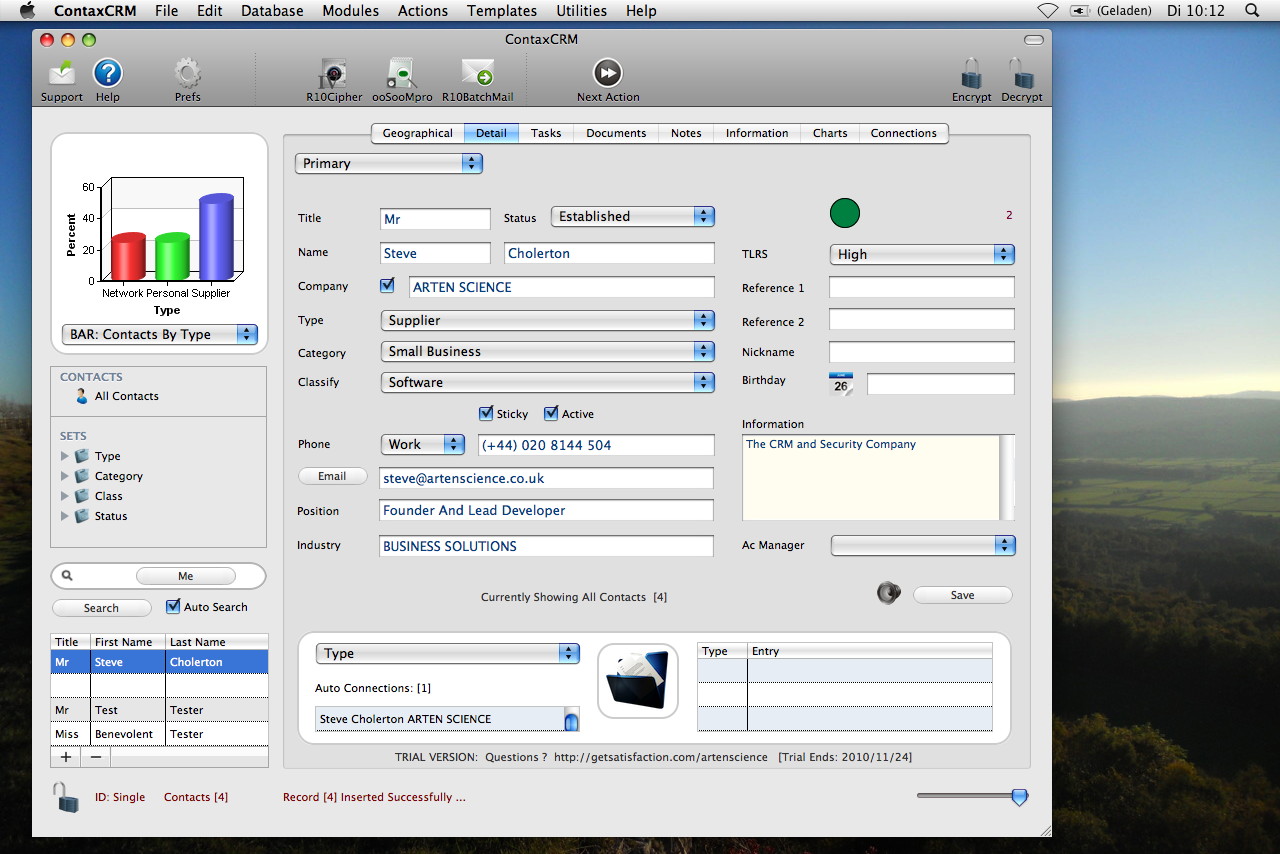Switch to the Geographical tab
The width and height of the screenshot is (1280, 854).
point(417,133)
